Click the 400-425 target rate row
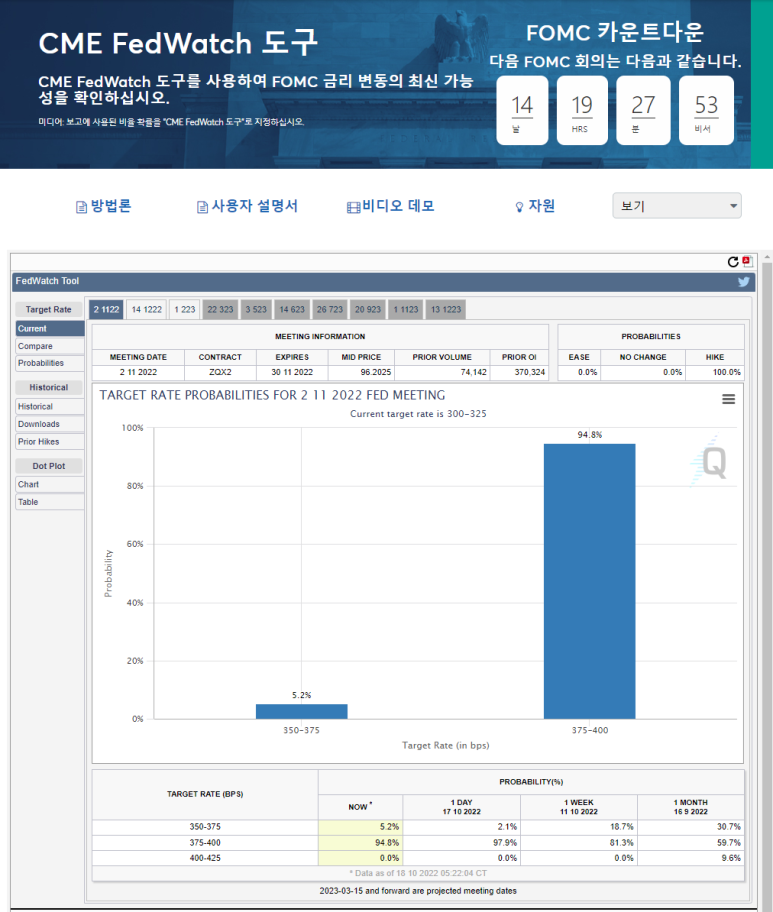This screenshot has height=912, width=773. [418, 858]
